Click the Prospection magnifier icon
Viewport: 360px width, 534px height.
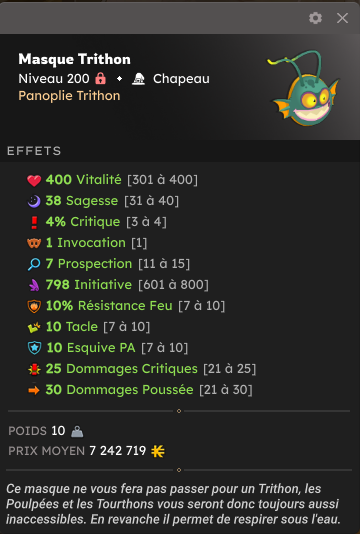coord(34,264)
